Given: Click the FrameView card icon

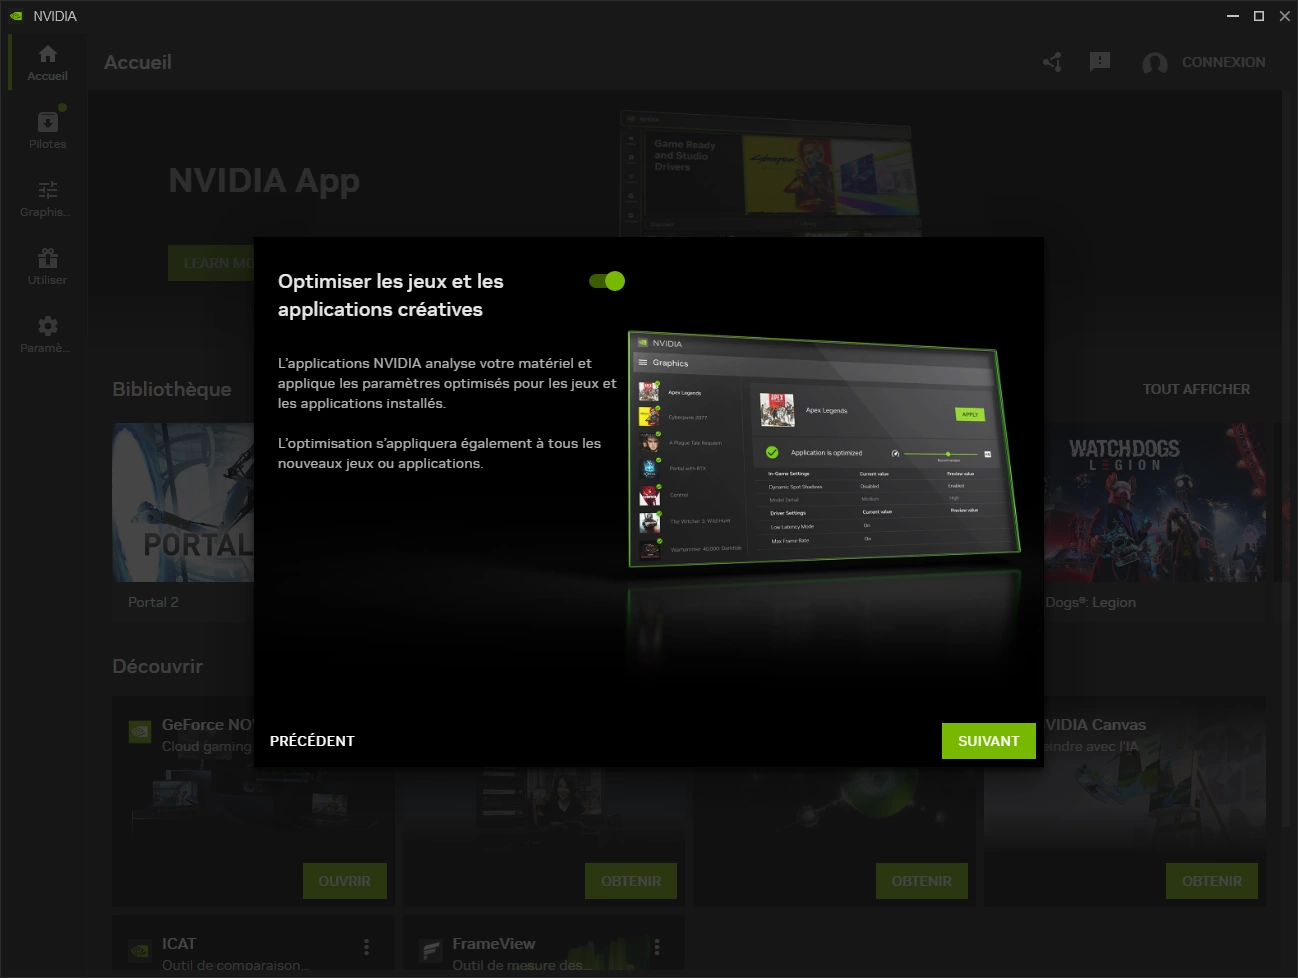Looking at the screenshot, I should point(431,950).
